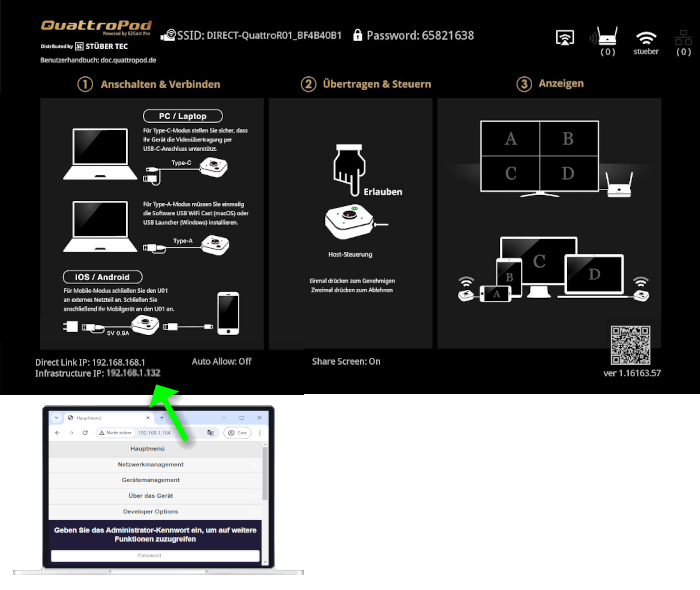Click the padlock icon beside Password
700x590 pixels.
click(x=357, y=35)
